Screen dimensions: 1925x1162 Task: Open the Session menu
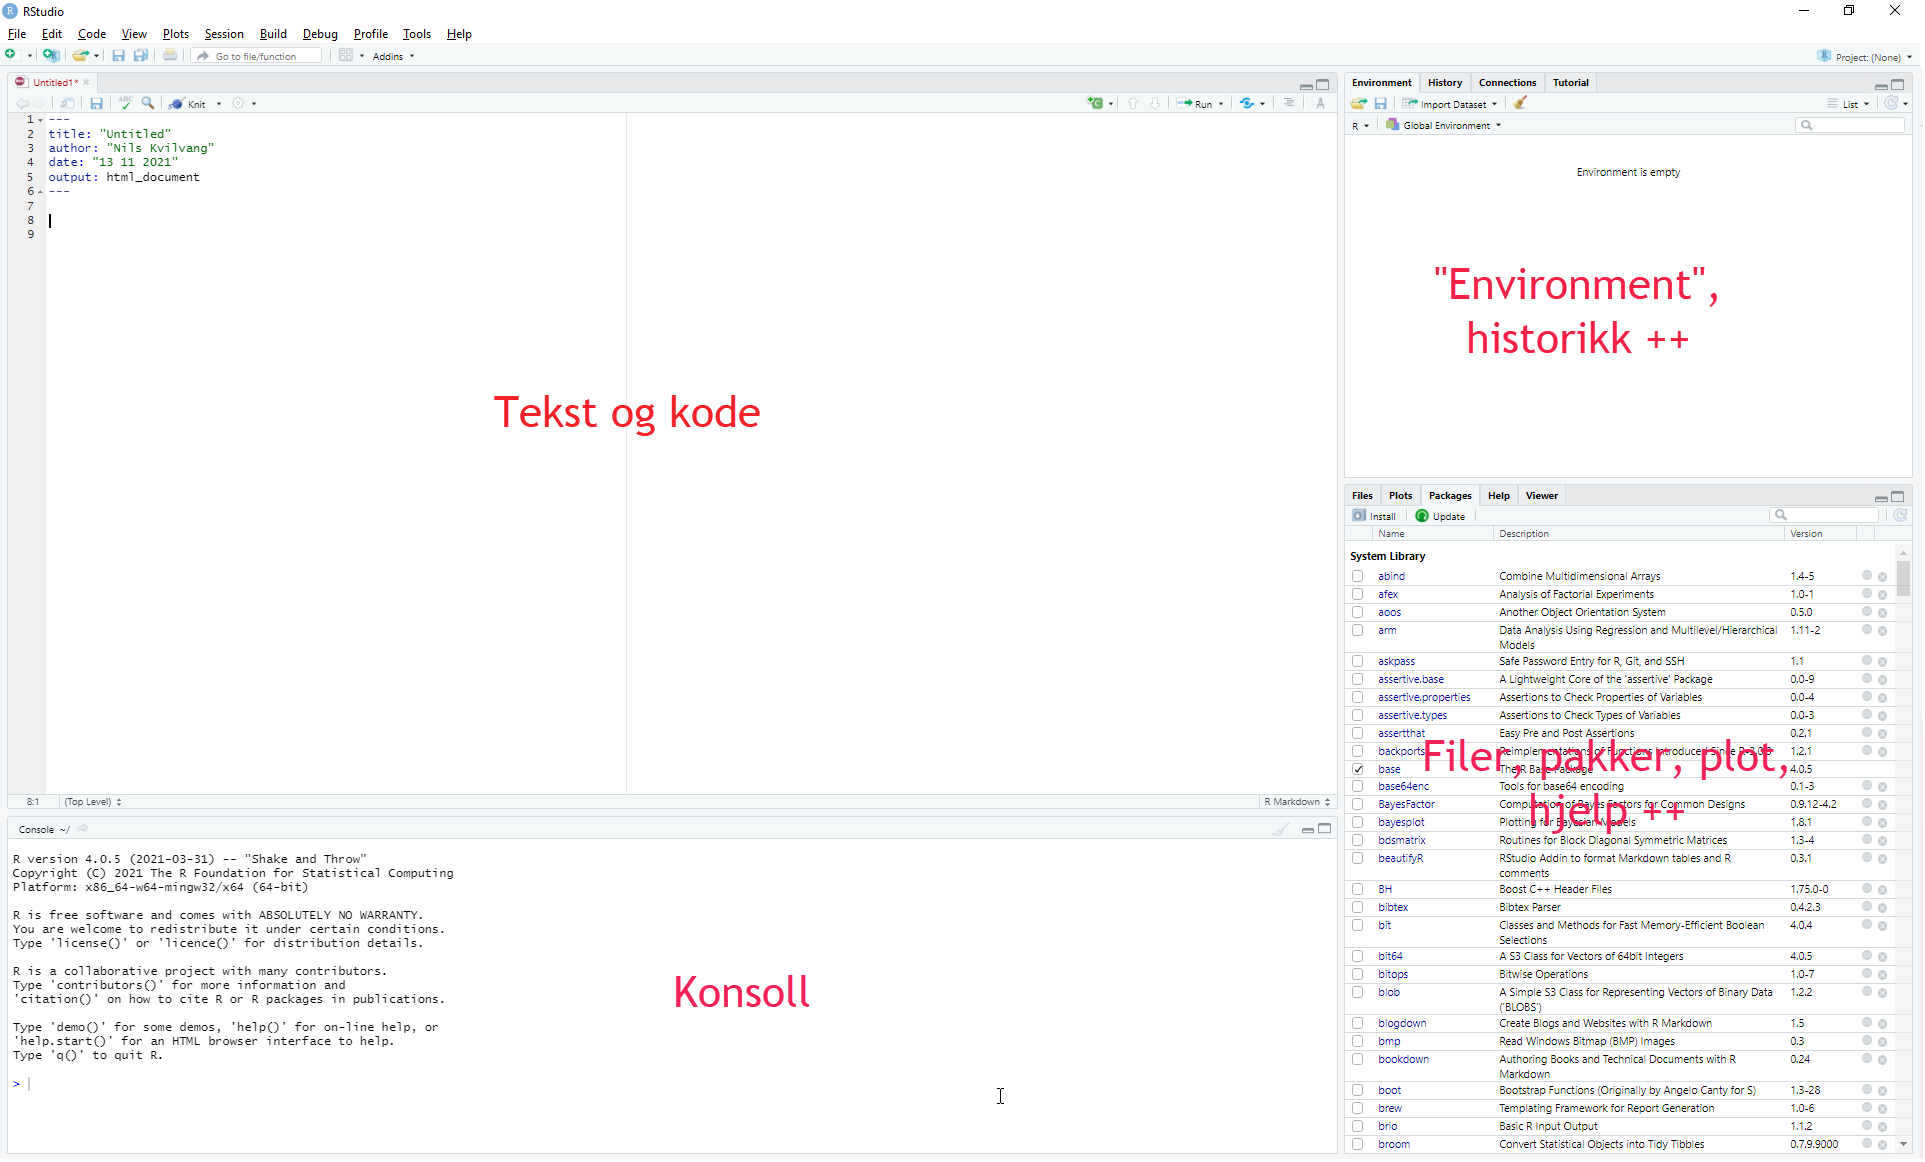point(224,34)
